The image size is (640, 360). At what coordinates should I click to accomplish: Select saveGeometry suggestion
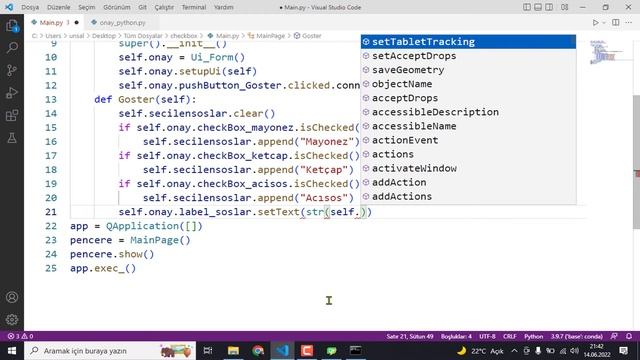click(x=468, y=70)
